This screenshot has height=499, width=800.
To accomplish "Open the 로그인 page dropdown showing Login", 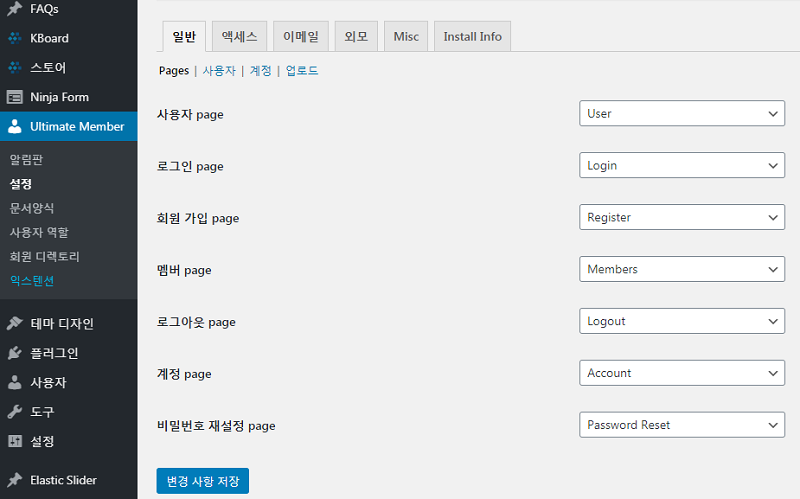I will tap(682, 165).
